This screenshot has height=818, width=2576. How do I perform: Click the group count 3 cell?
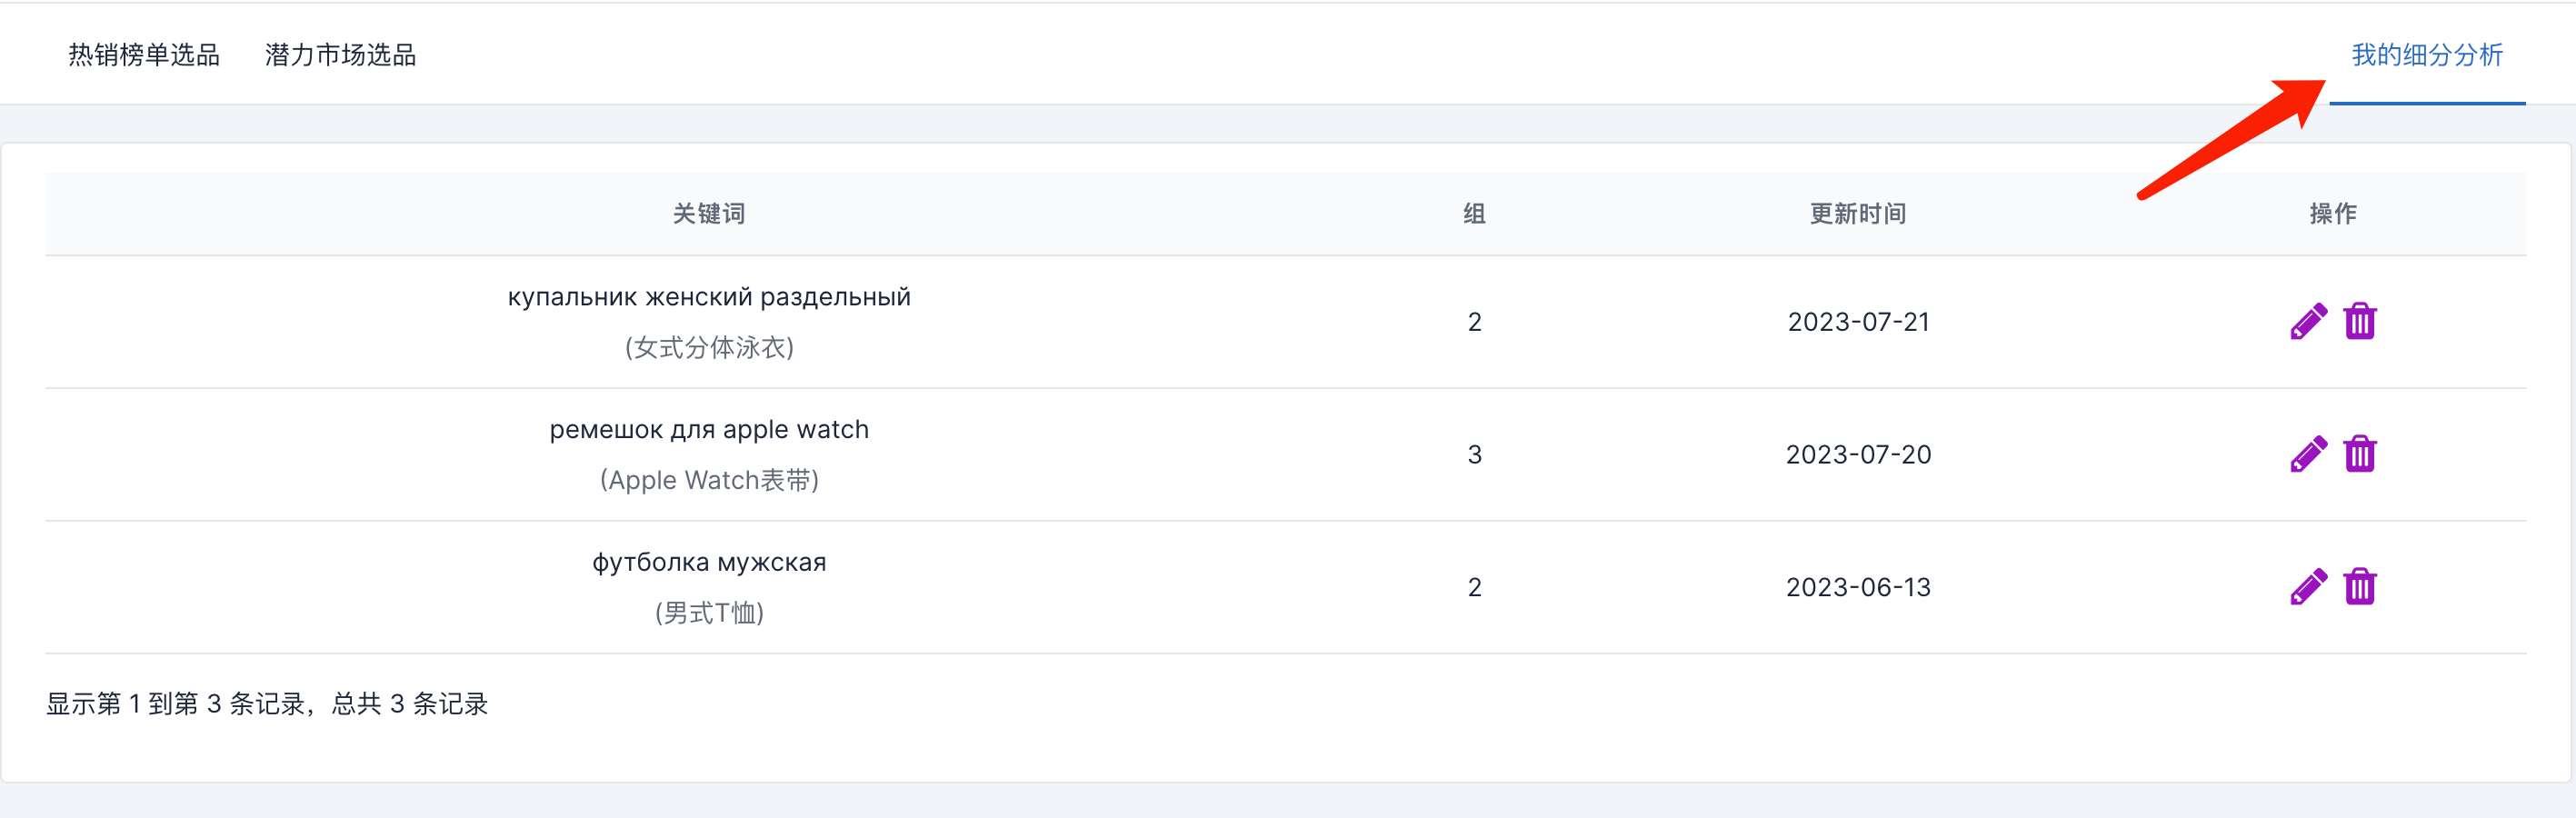[1474, 455]
